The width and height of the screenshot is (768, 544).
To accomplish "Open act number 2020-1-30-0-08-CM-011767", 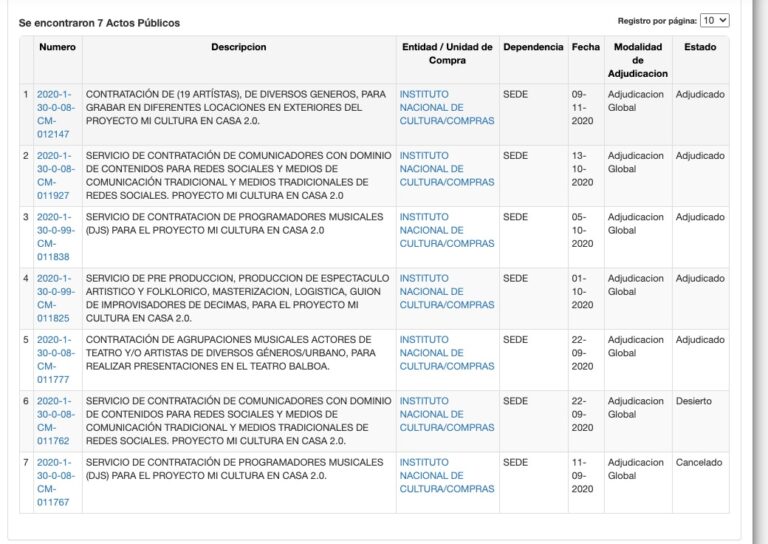I will 55,482.
